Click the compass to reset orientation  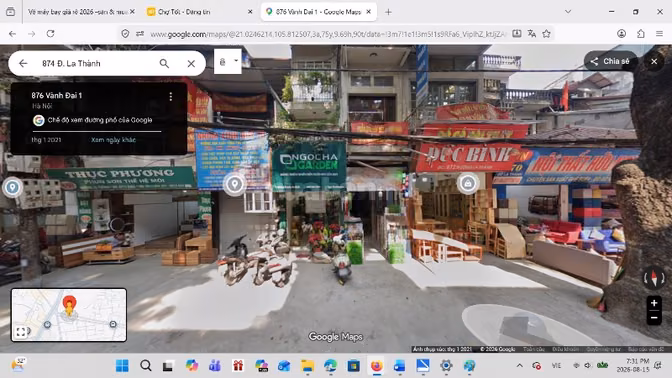pyautogui.click(x=654, y=278)
